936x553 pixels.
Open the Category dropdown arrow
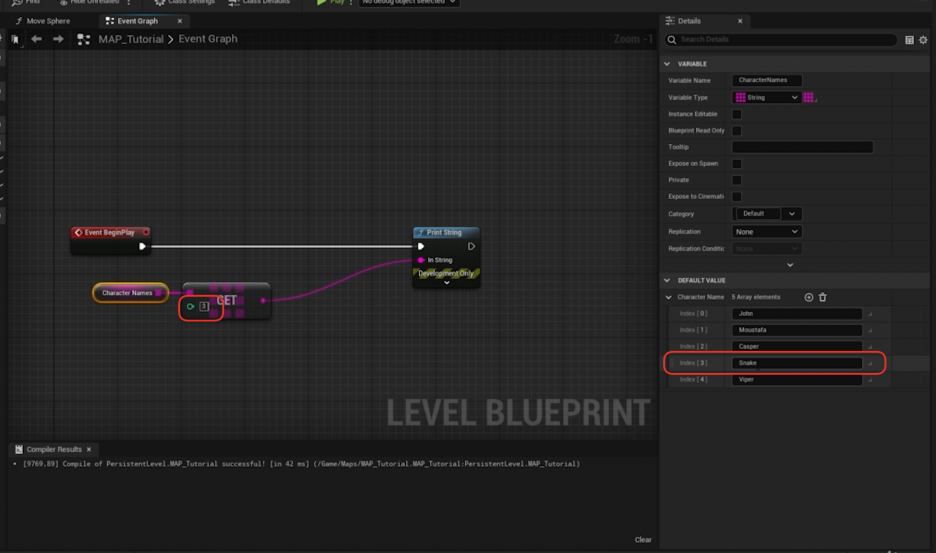[x=792, y=214]
